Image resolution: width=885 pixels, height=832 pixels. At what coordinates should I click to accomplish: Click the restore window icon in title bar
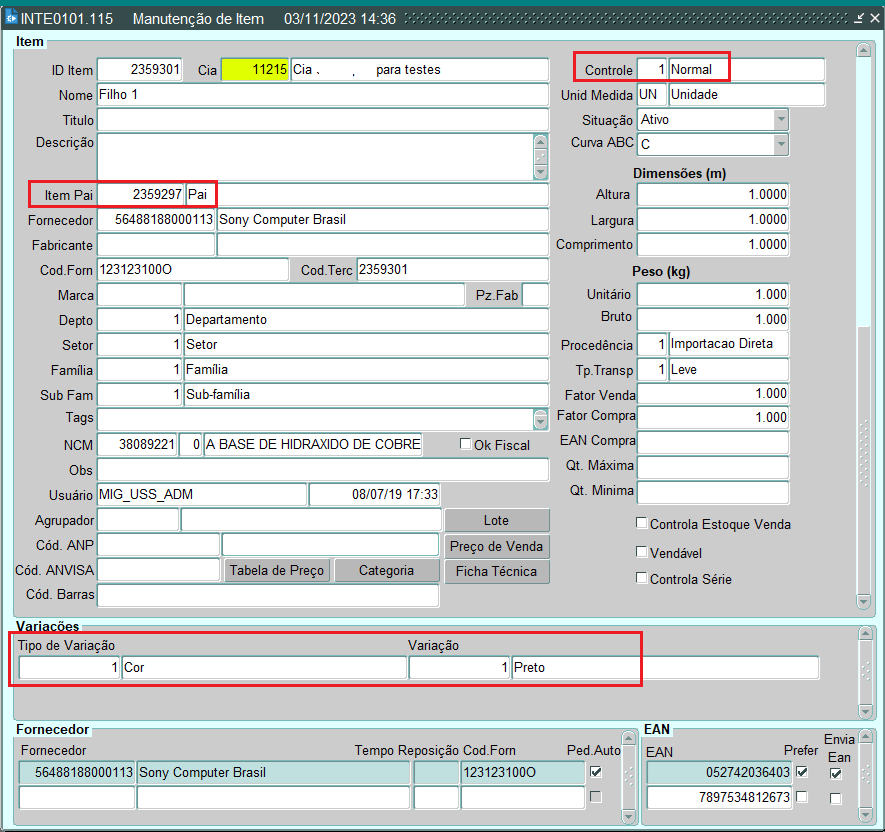[858, 19]
